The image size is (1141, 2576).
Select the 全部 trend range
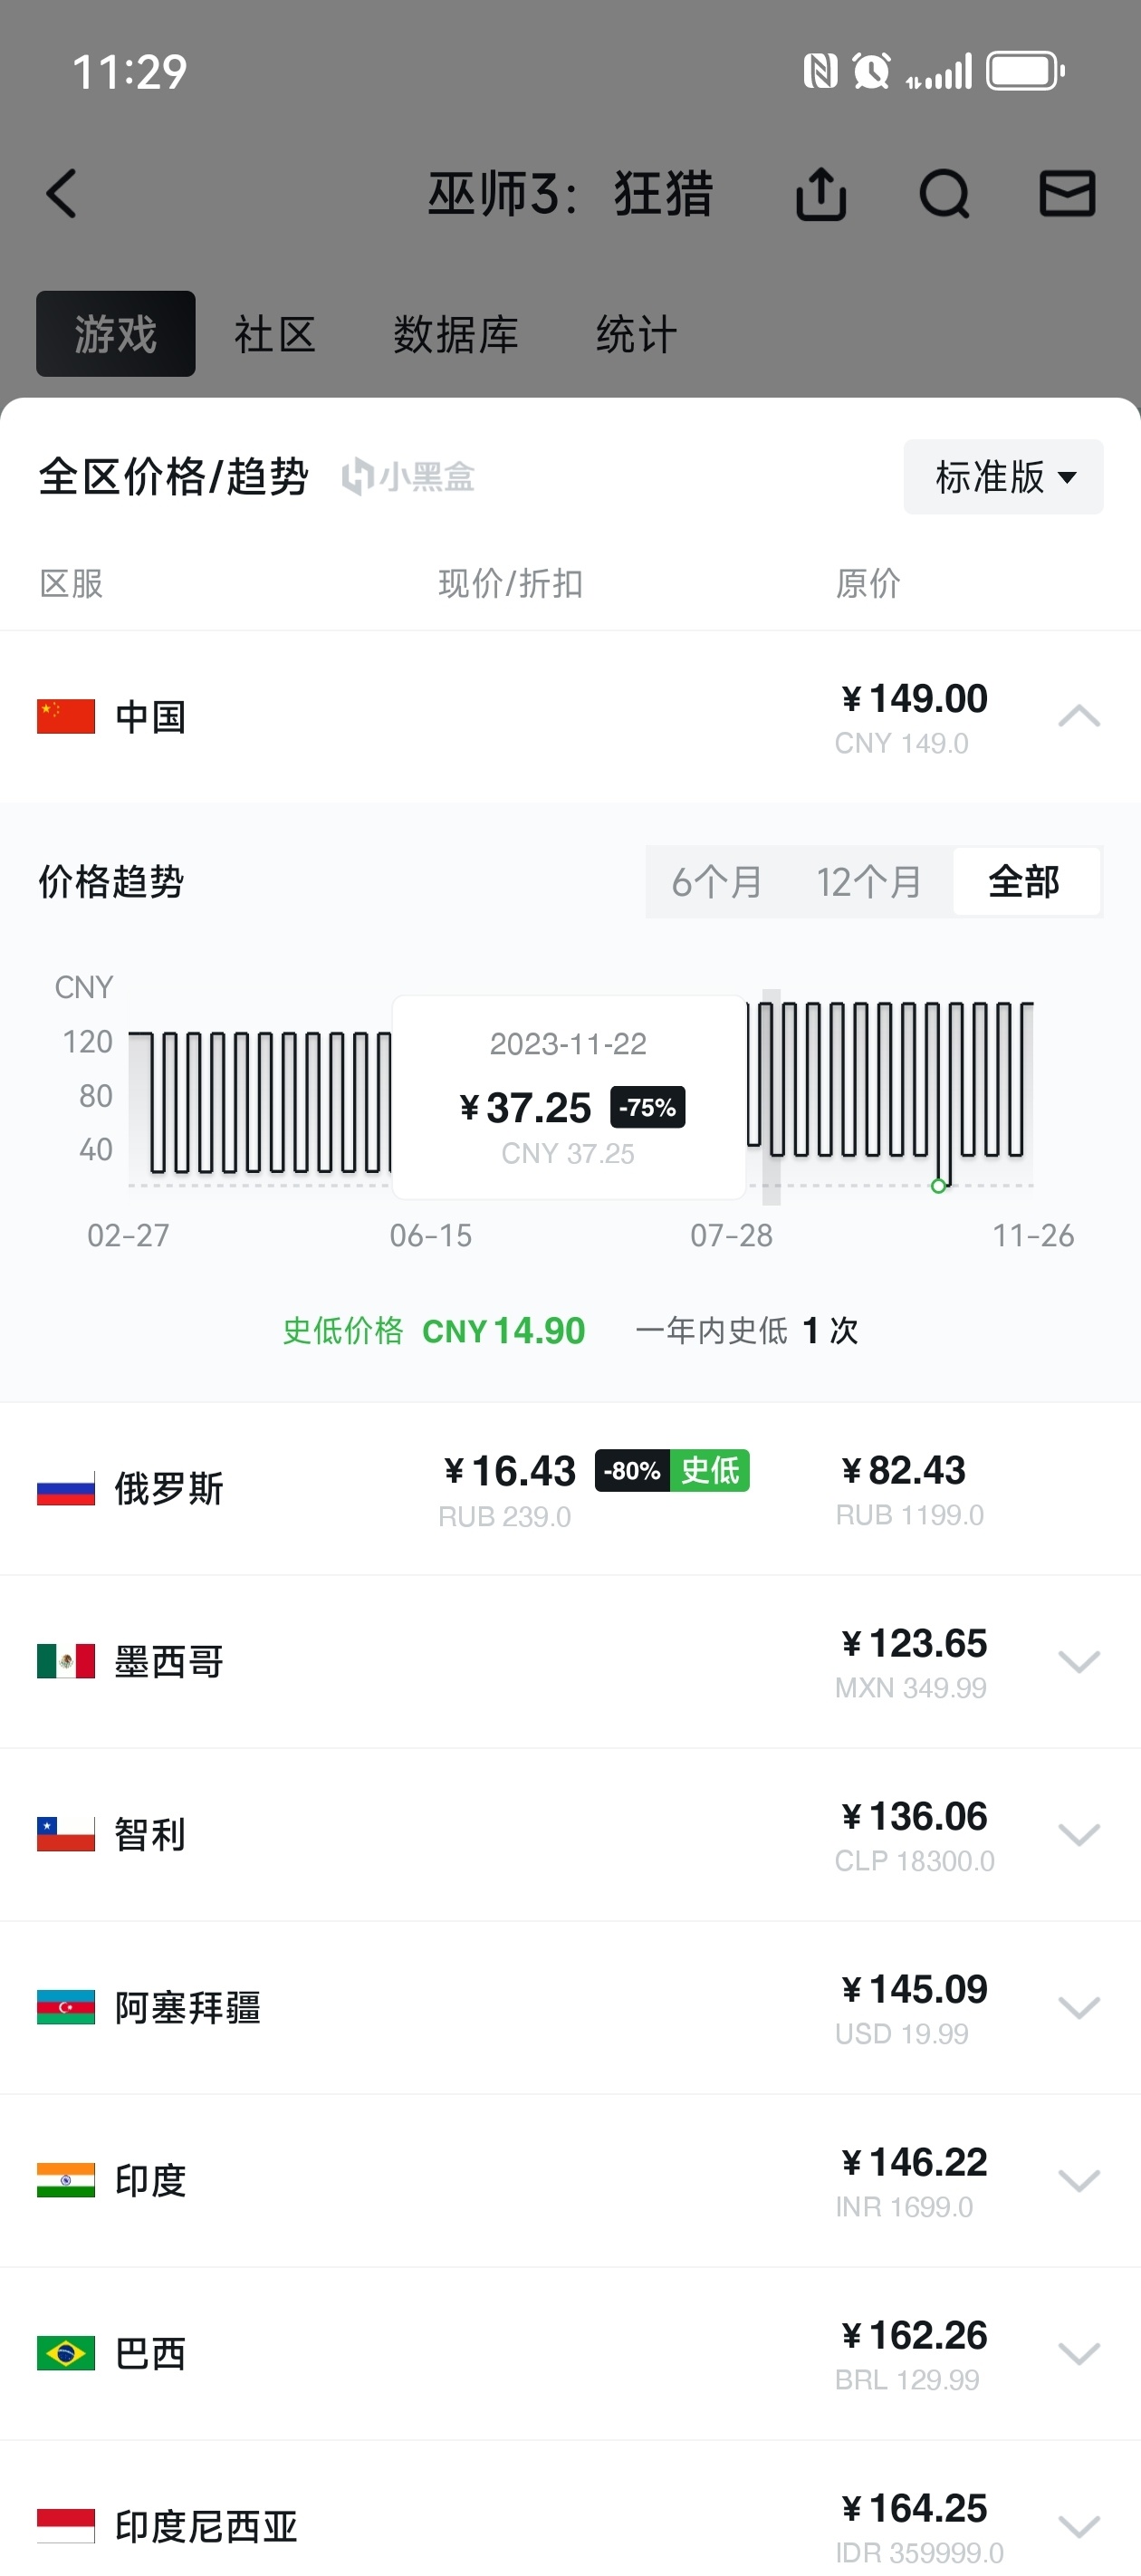pyautogui.click(x=1024, y=882)
